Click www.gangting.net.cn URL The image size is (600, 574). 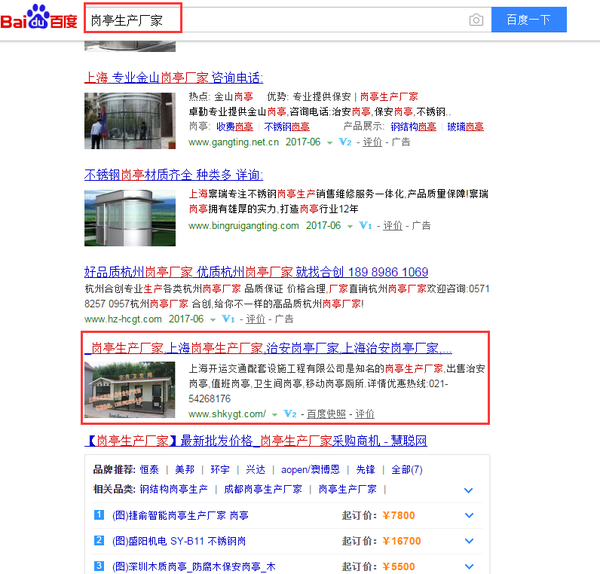coord(233,142)
